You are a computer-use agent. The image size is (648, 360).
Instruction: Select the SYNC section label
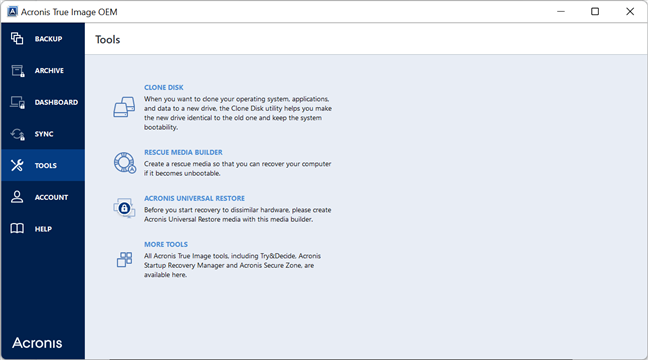pos(44,134)
